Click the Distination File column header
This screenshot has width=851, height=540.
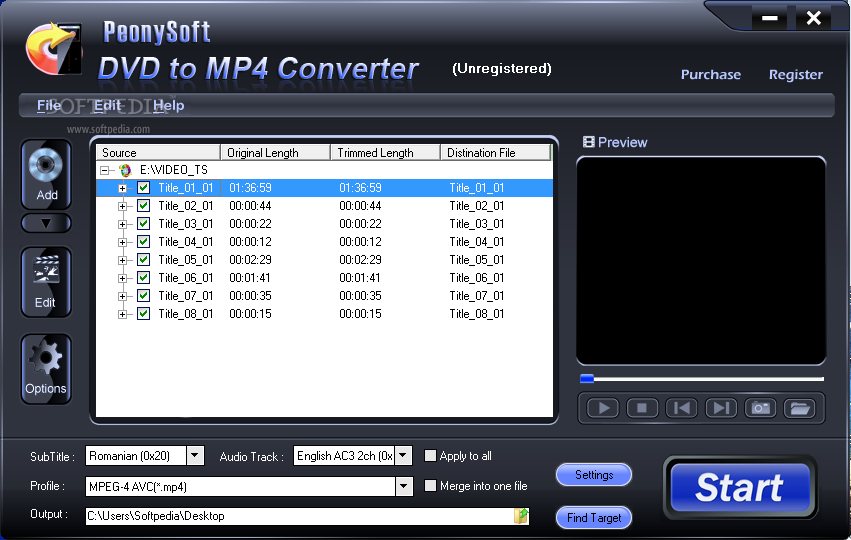(x=496, y=153)
